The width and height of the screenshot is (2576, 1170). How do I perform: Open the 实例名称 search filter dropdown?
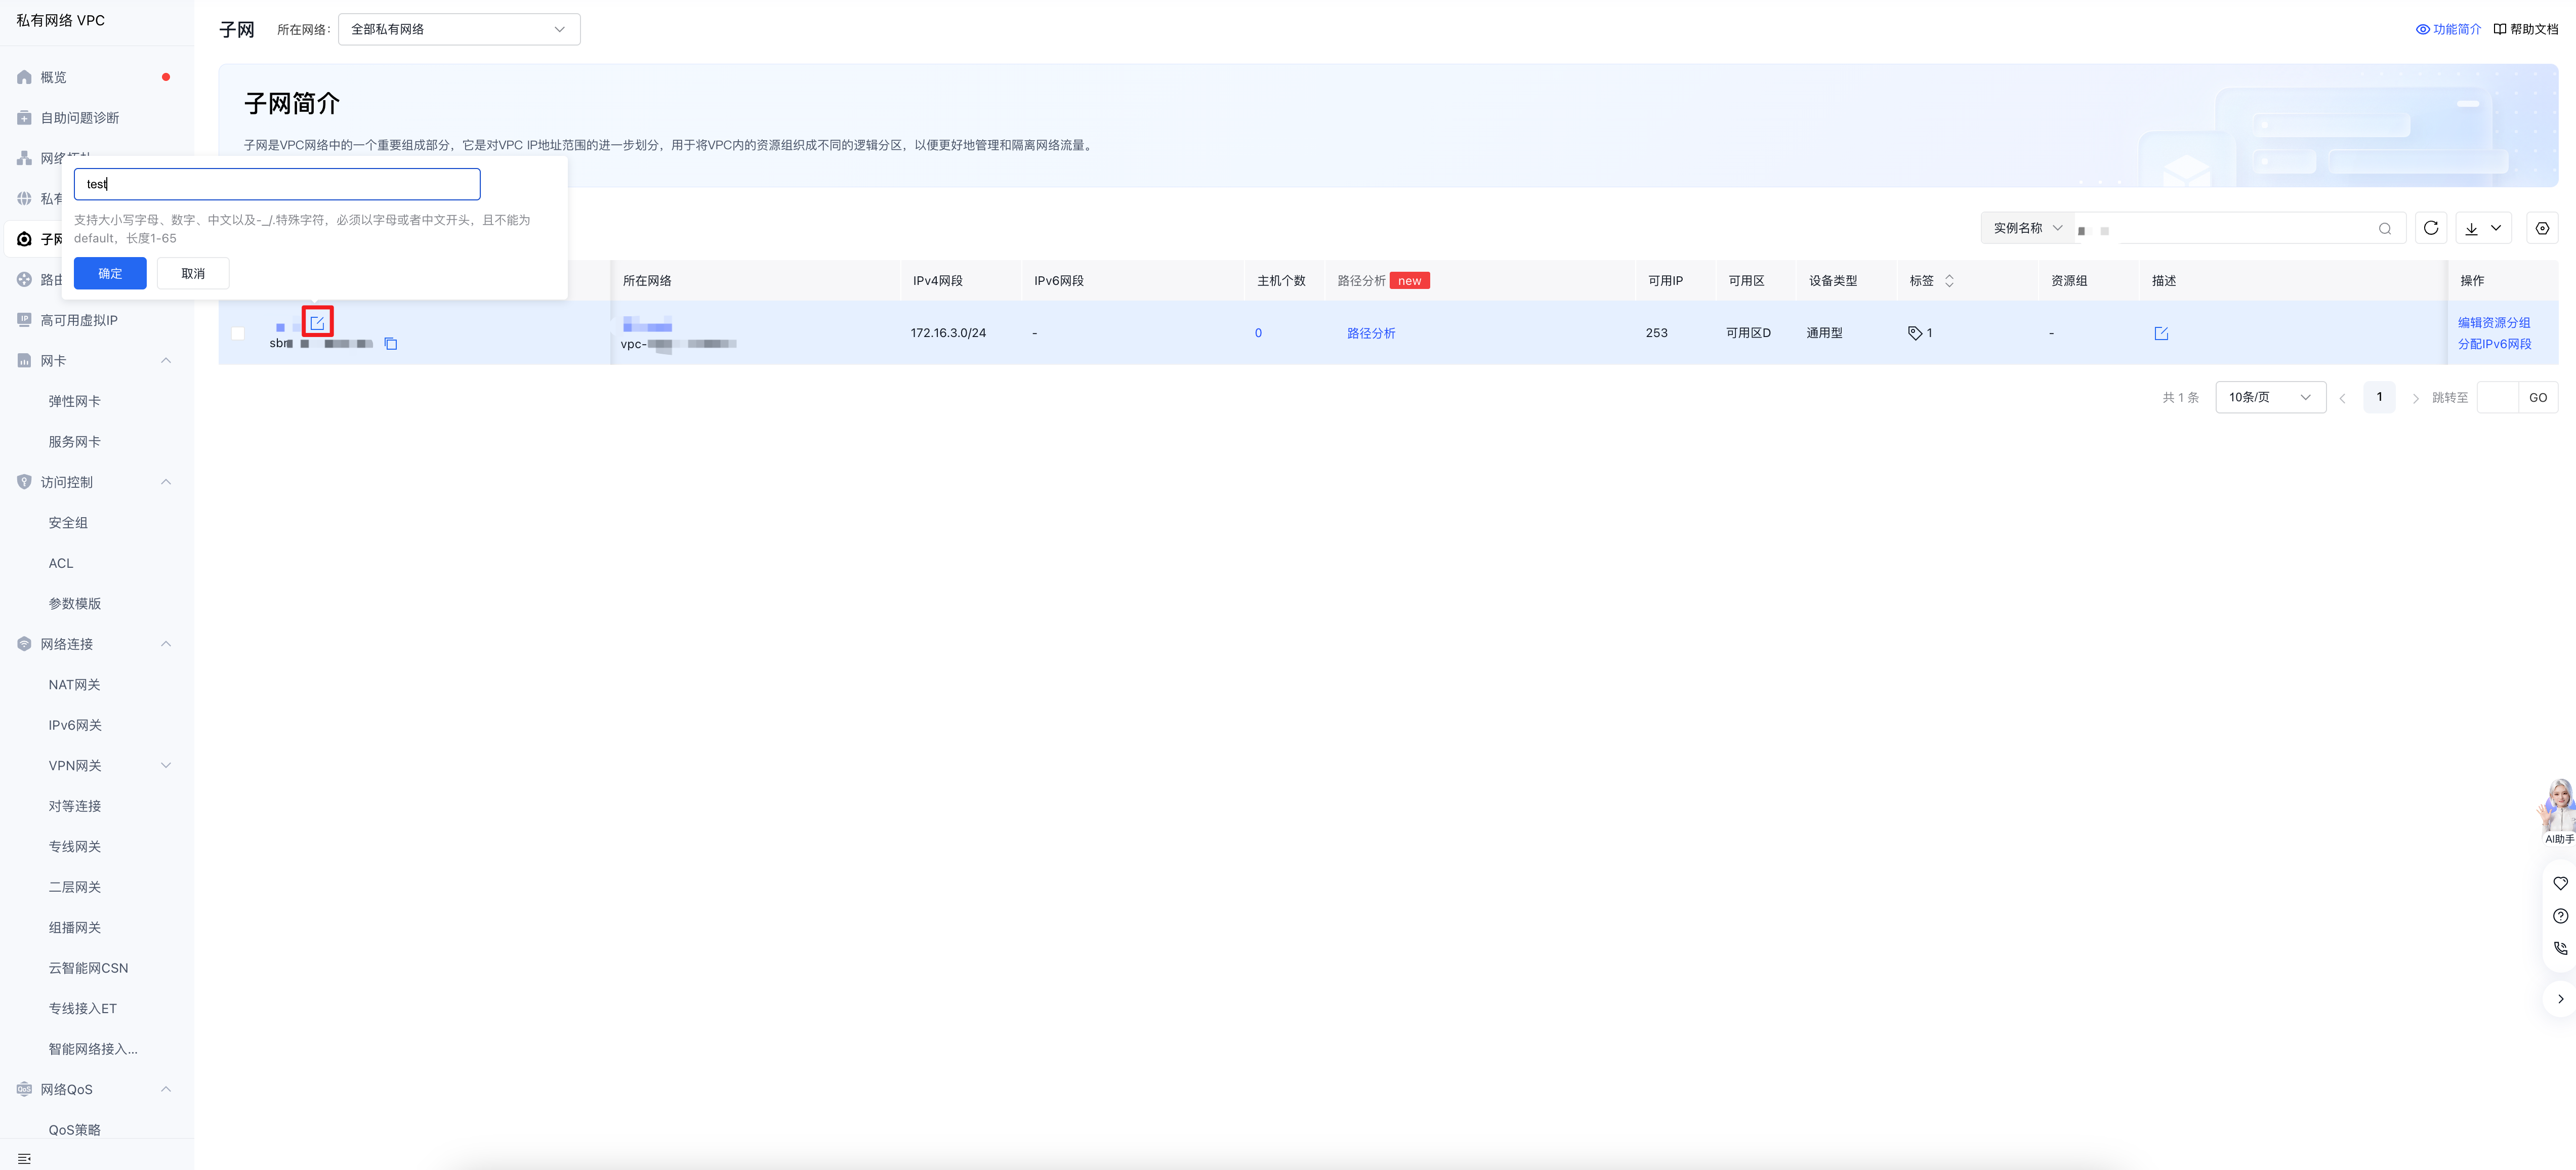coord(2027,228)
